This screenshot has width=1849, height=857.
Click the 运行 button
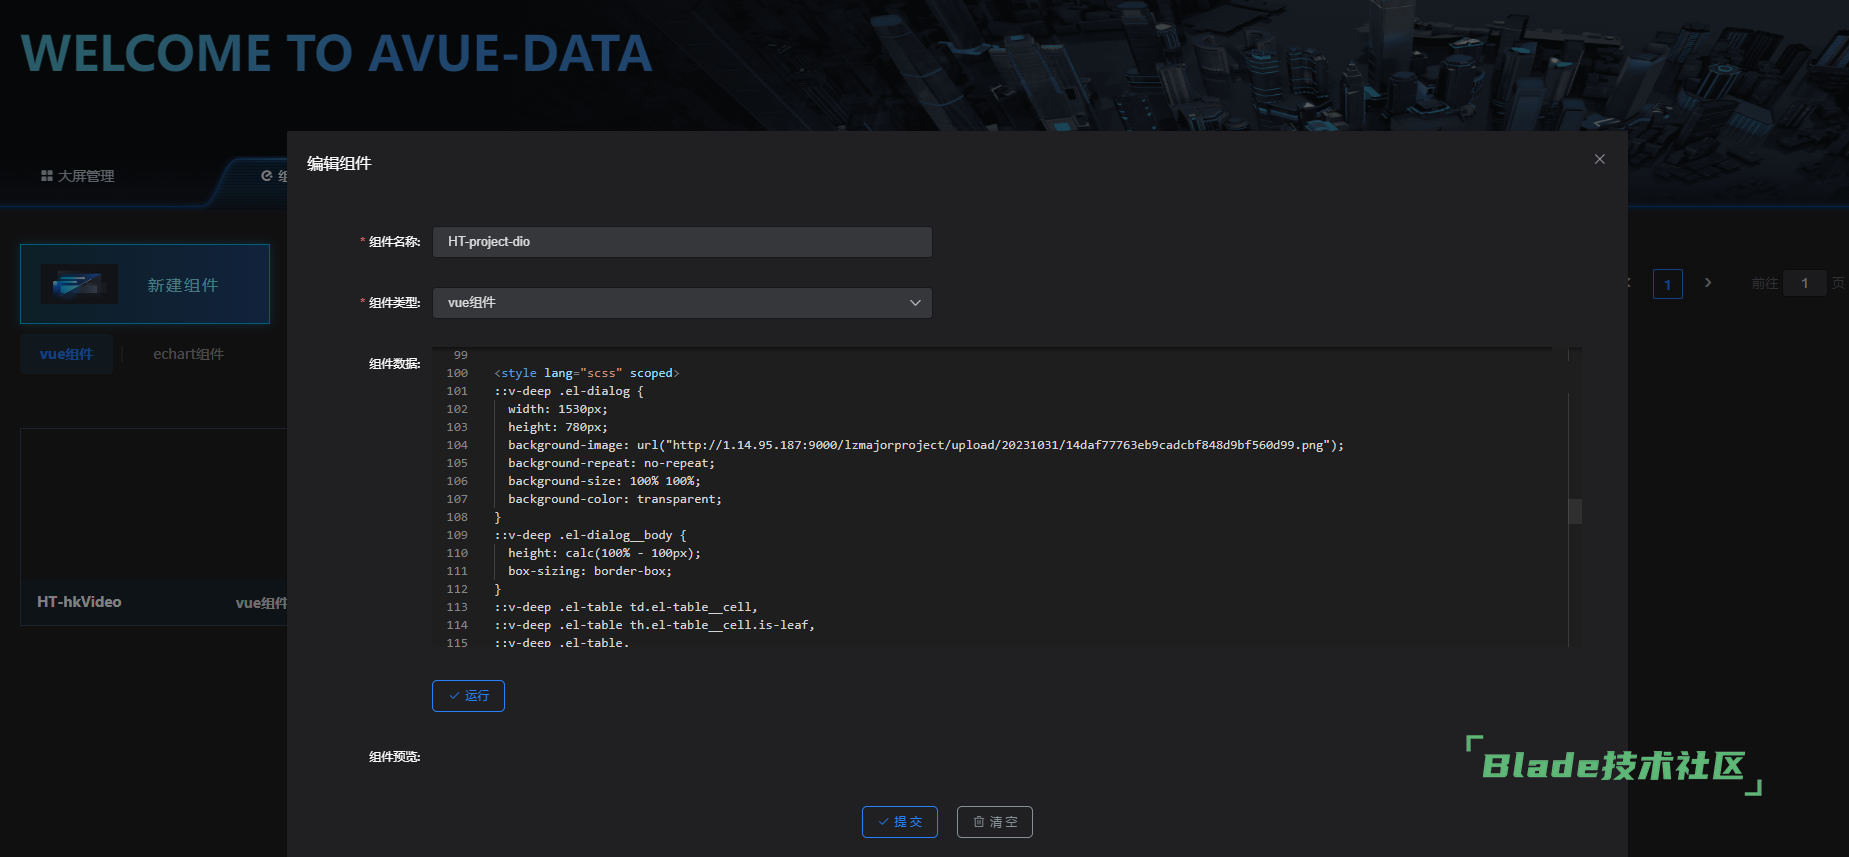click(468, 696)
